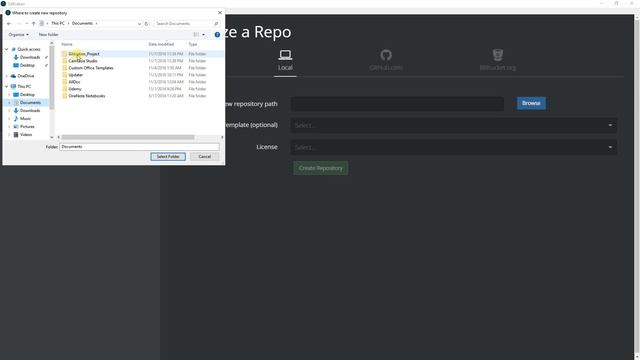Click the Updater folder icon

pyautogui.click(x=64, y=75)
